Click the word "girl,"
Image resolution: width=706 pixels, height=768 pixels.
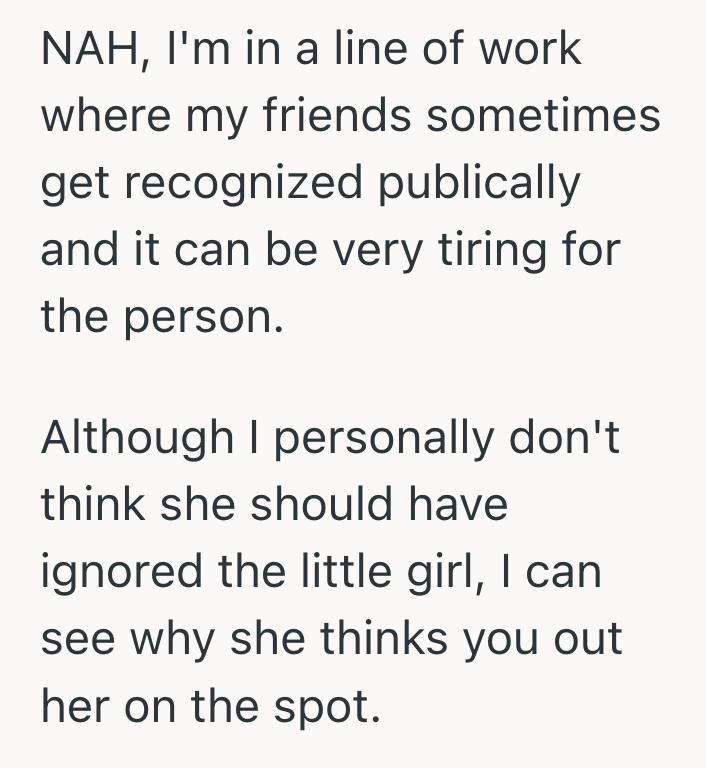(x=436, y=573)
